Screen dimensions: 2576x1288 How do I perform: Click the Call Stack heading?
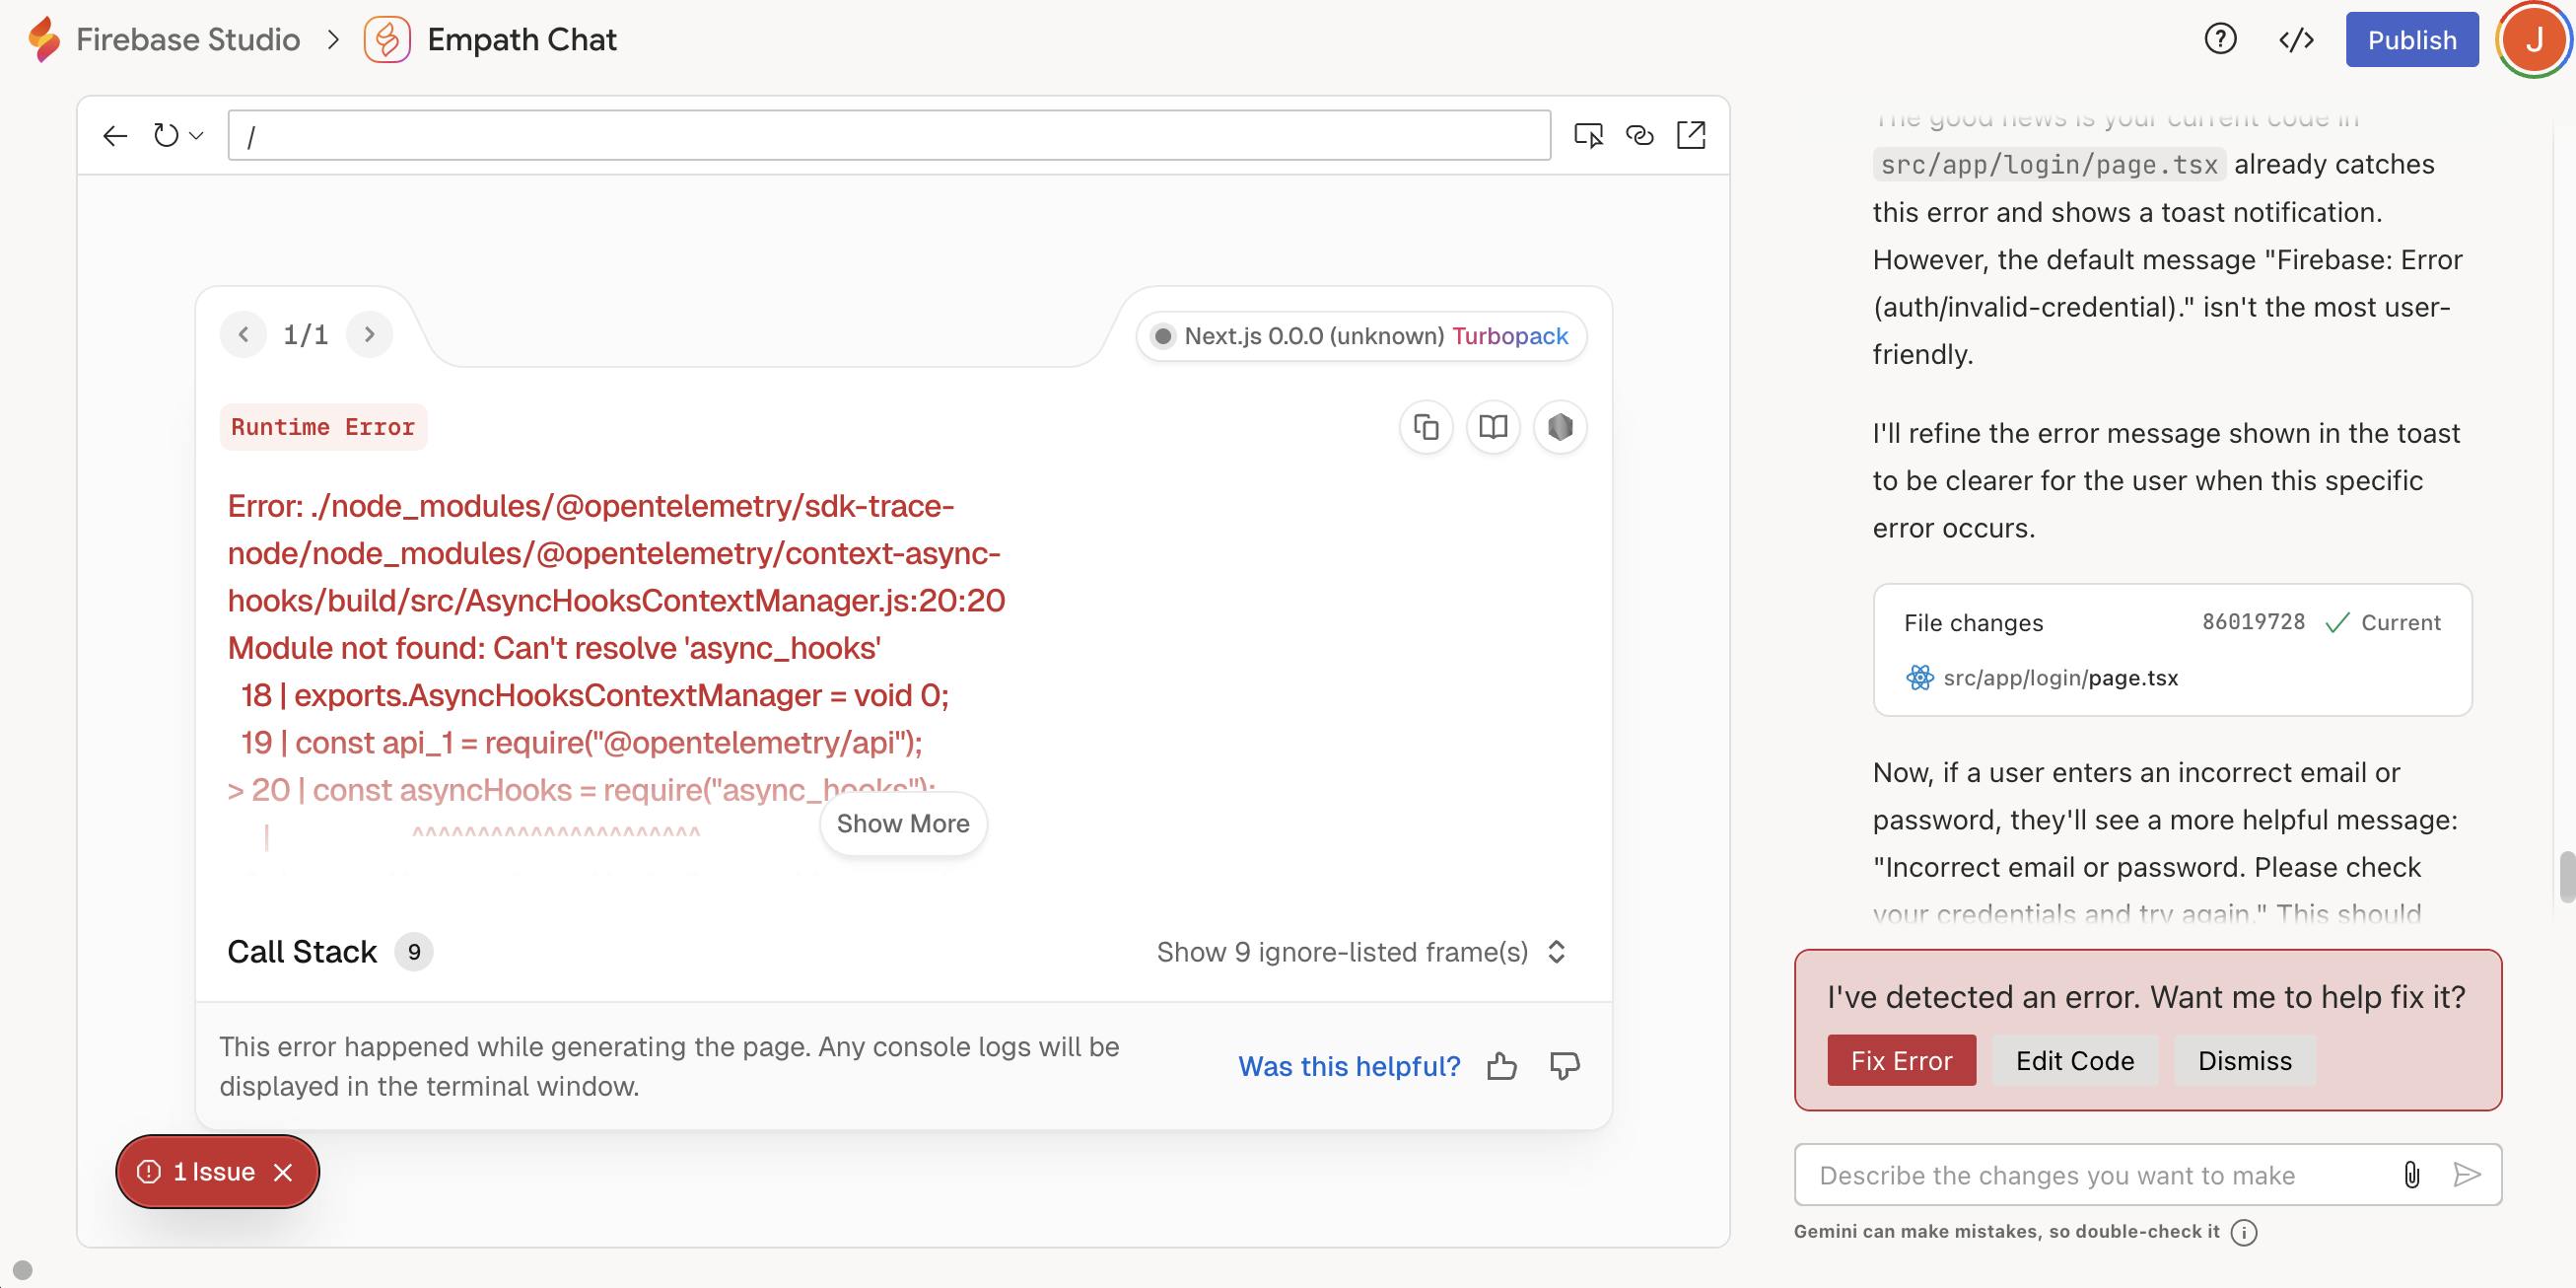point(302,952)
